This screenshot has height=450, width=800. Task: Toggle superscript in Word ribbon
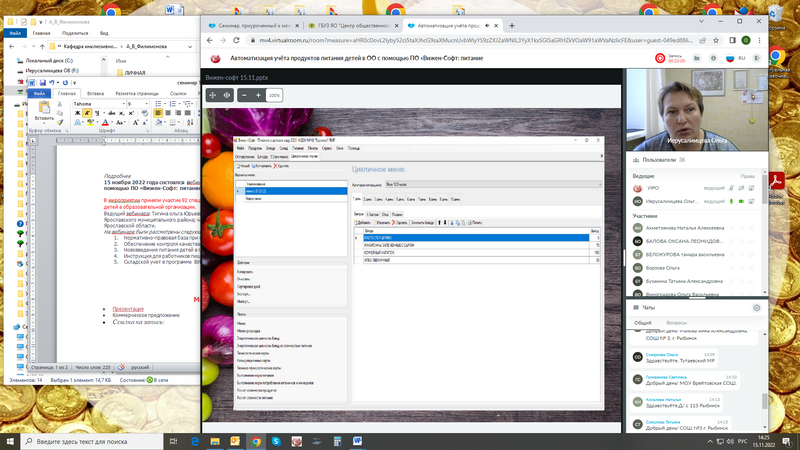coord(131,113)
